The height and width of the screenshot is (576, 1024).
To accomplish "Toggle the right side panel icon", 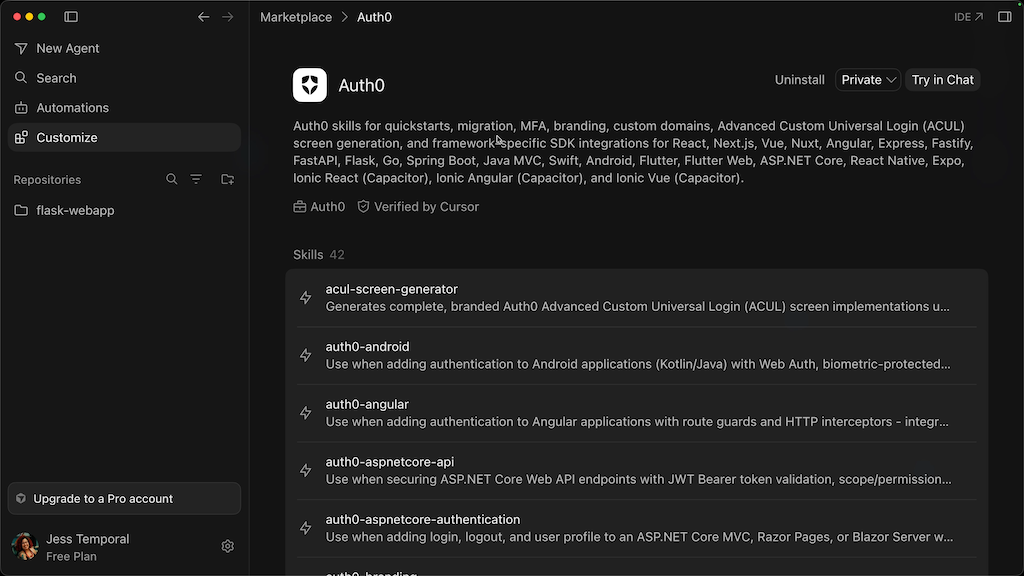I will 1004,17.
